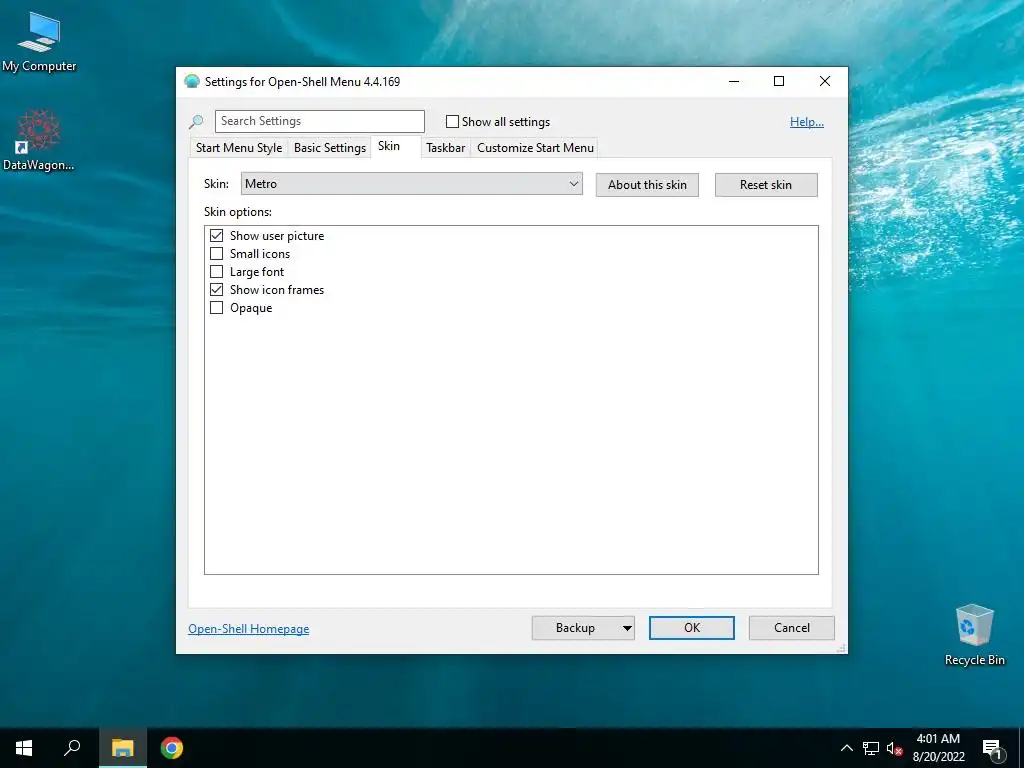Show hidden system tray icons

[x=846, y=748]
